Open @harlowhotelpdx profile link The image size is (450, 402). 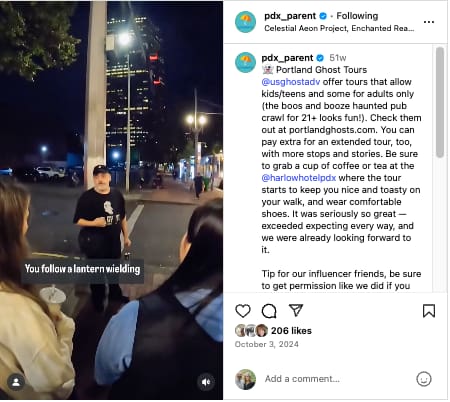(299, 178)
